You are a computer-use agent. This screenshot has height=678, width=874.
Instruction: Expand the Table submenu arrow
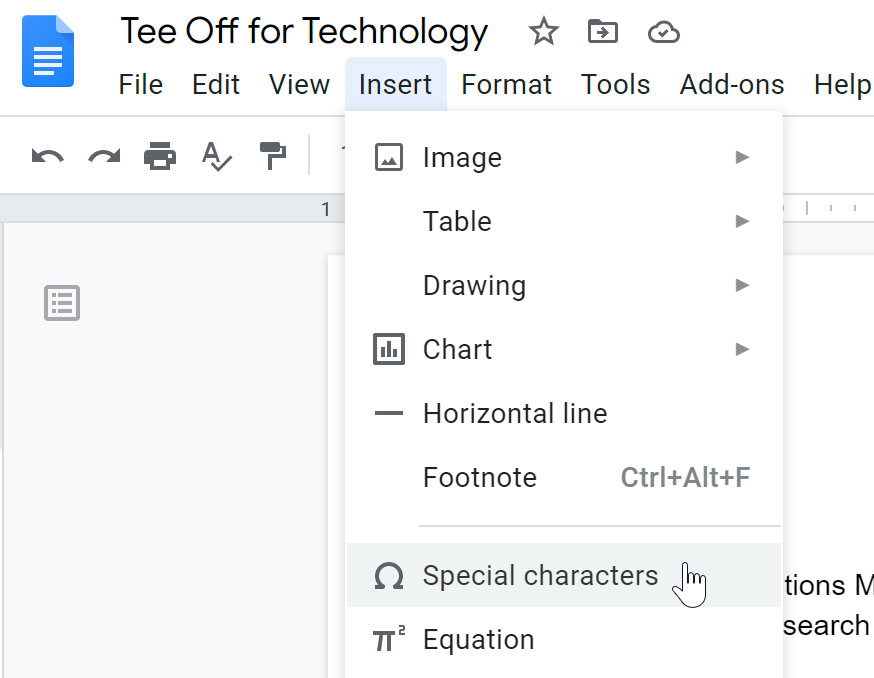coord(742,221)
